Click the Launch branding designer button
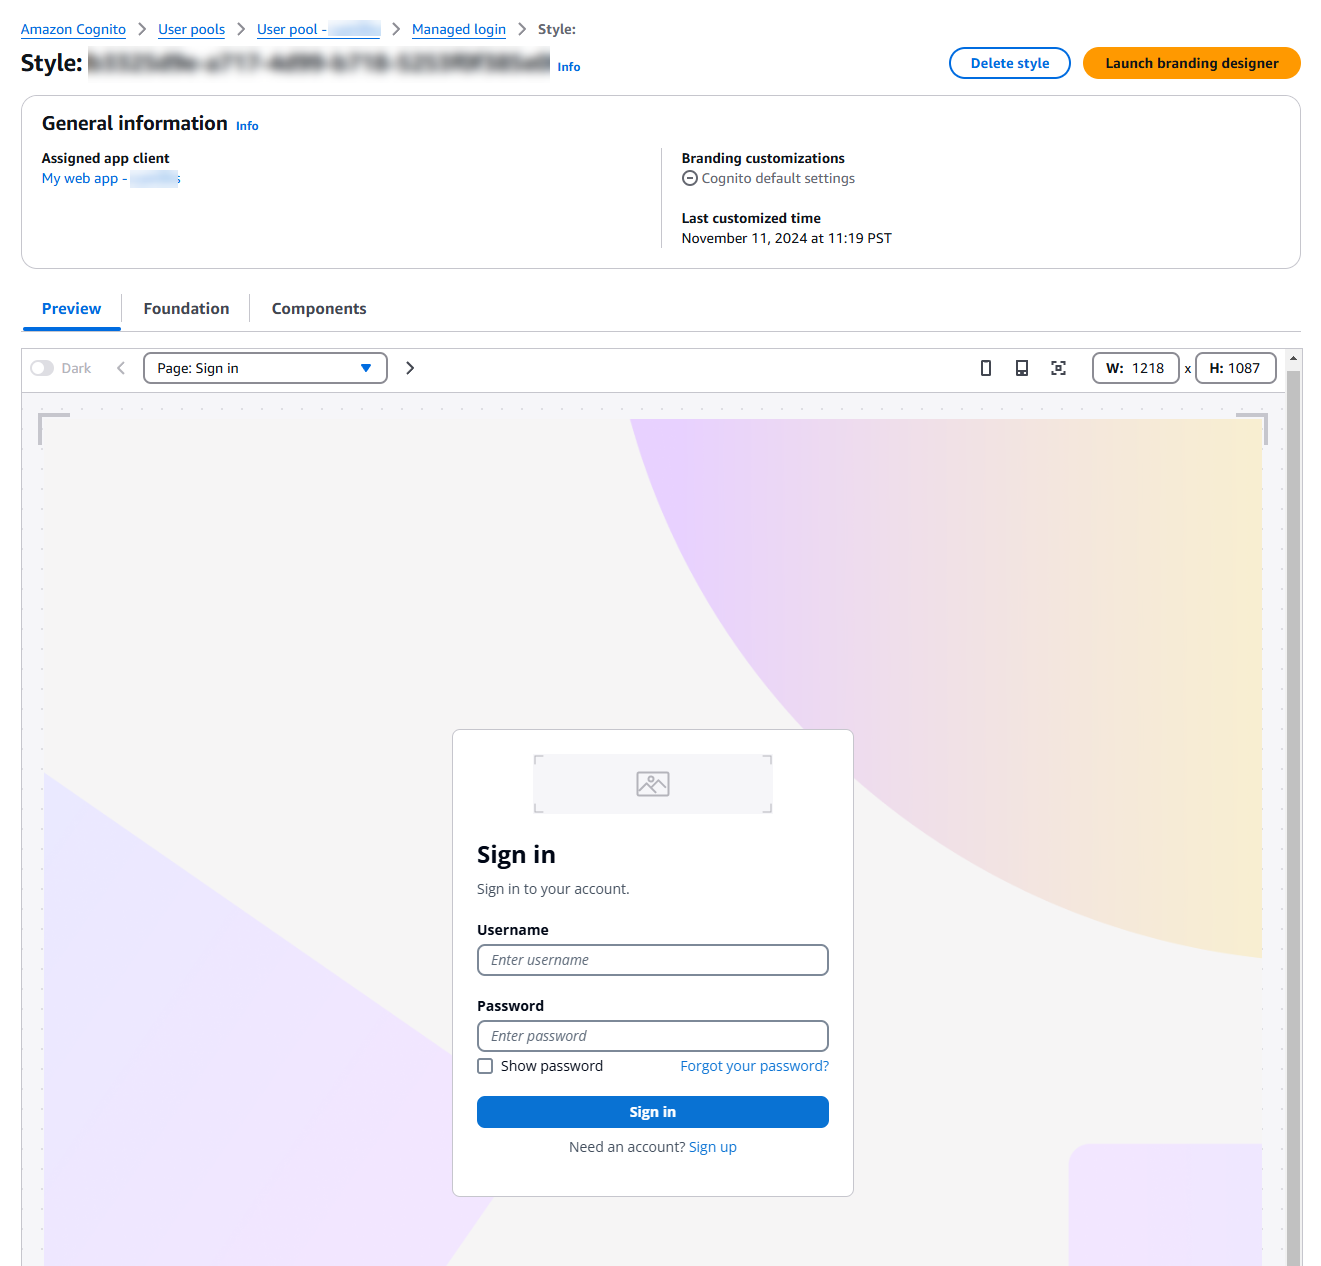1321x1266 pixels. point(1191,63)
